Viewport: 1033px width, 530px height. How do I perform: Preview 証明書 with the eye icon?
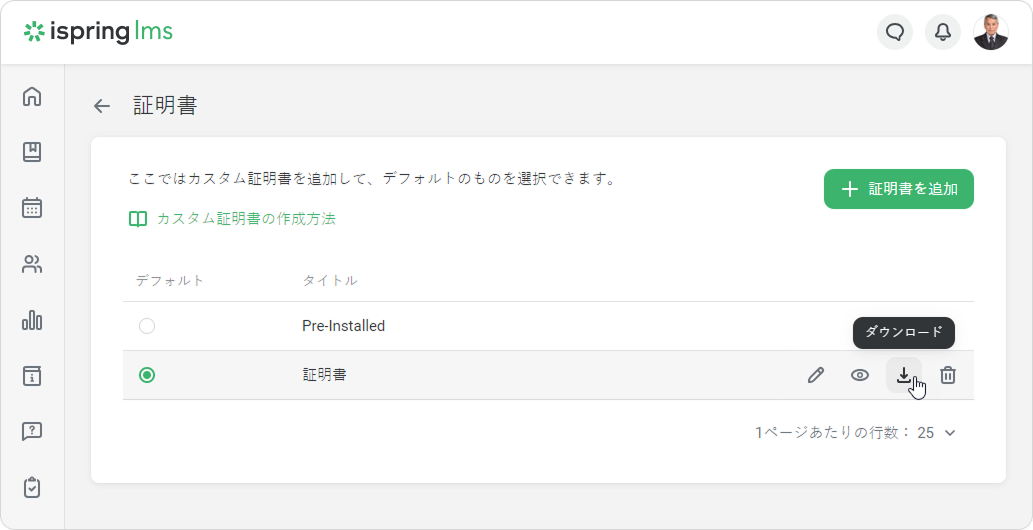coord(860,375)
